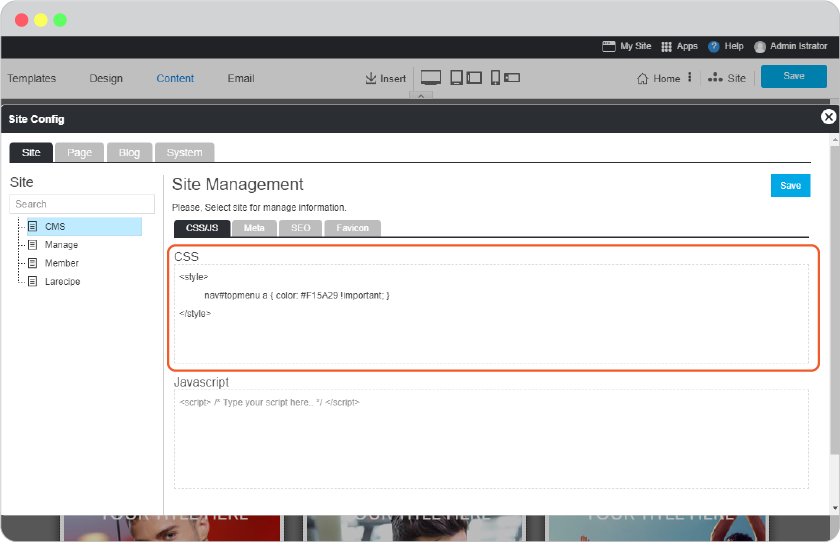Click the Site Management heading

237,184
